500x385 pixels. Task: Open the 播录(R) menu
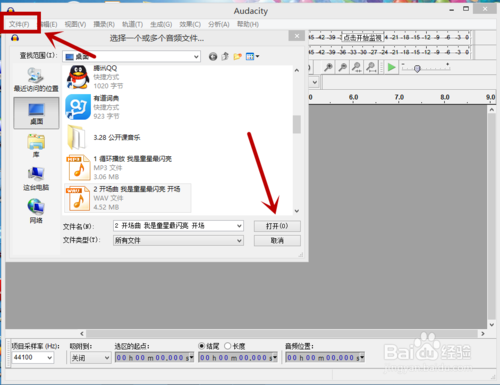point(104,24)
